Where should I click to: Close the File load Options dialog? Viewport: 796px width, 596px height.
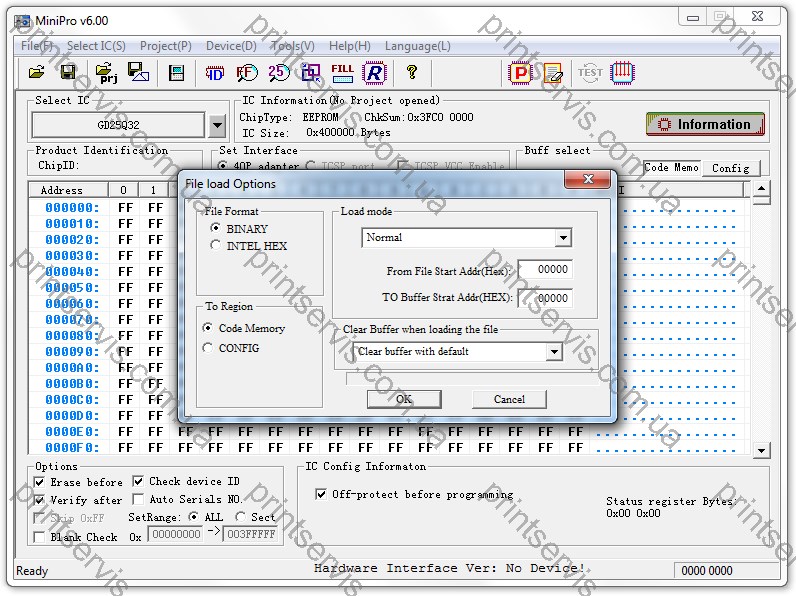587,179
